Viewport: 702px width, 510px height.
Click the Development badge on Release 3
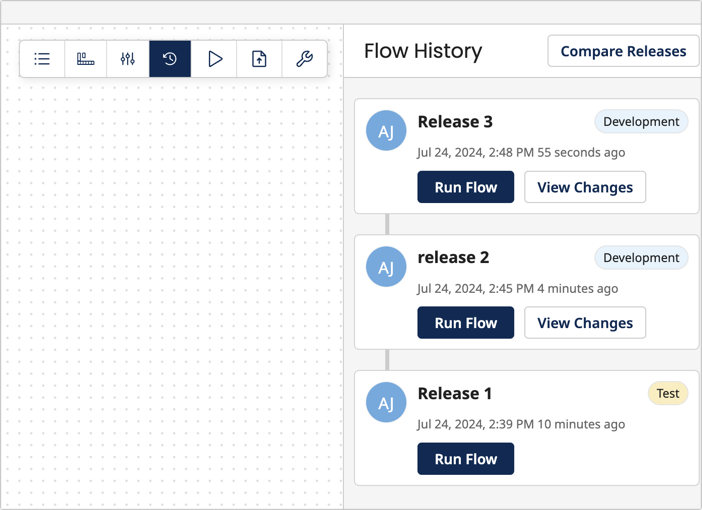(641, 122)
